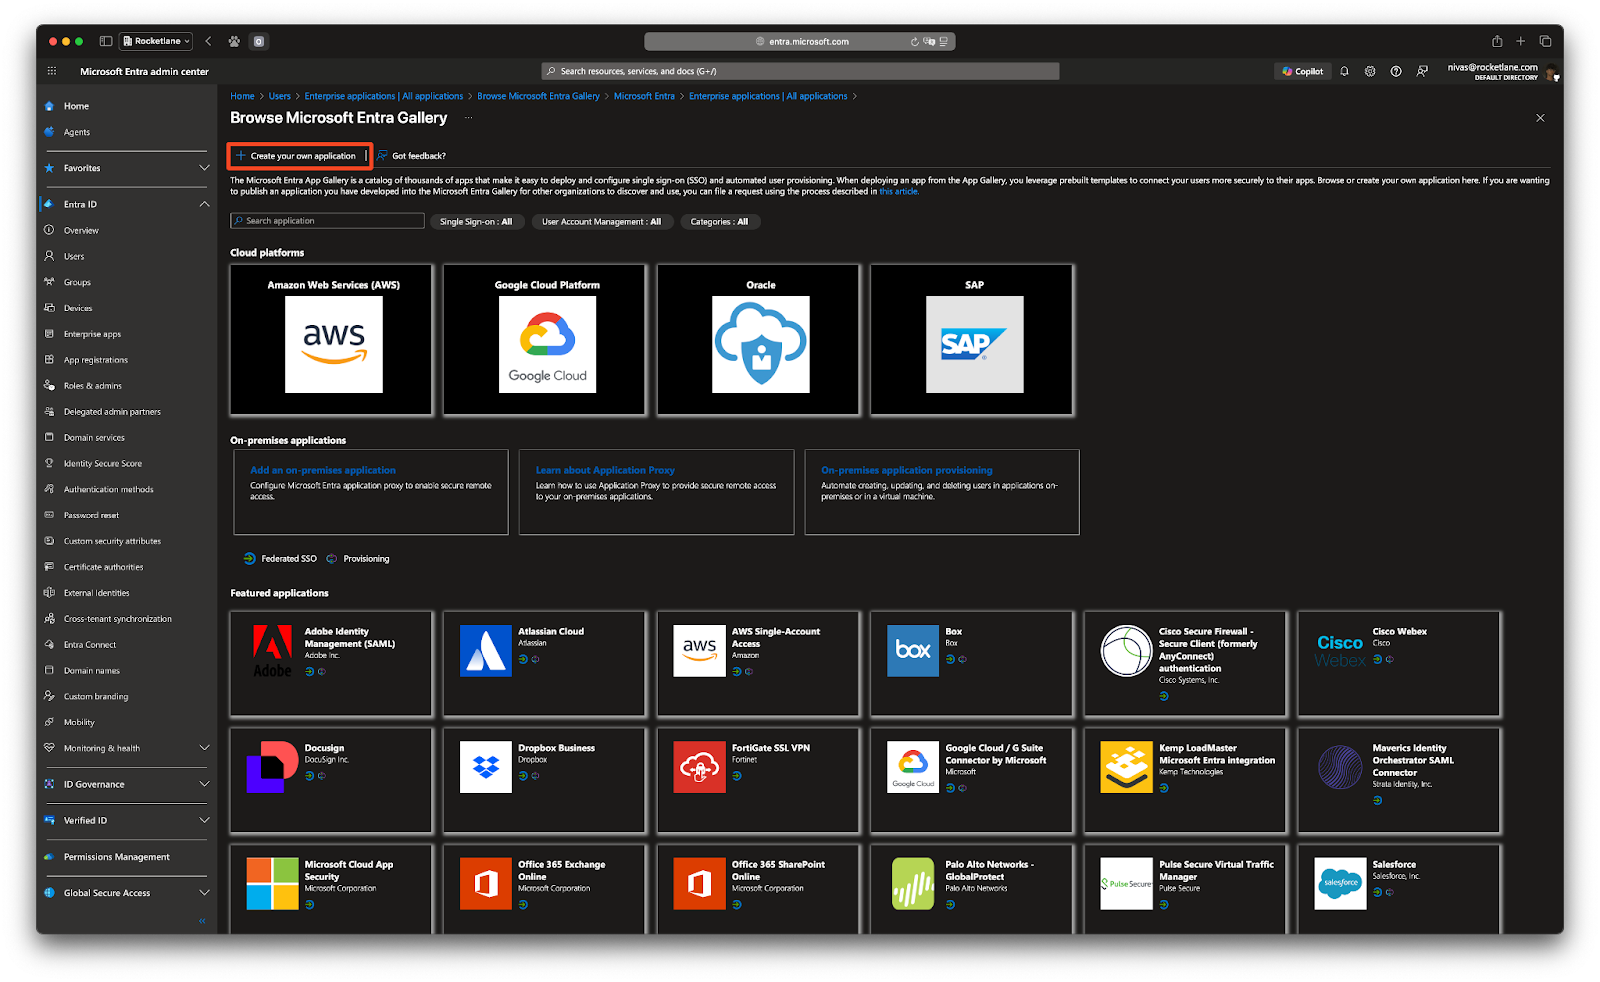1600x982 pixels.
Task: Go to the Users breadcrumb
Action: tap(280, 96)
